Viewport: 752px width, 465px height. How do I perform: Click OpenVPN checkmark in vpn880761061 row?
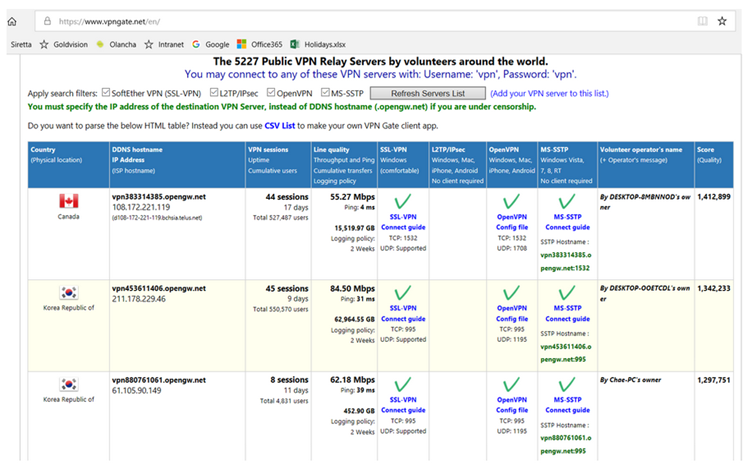(512, 385)
